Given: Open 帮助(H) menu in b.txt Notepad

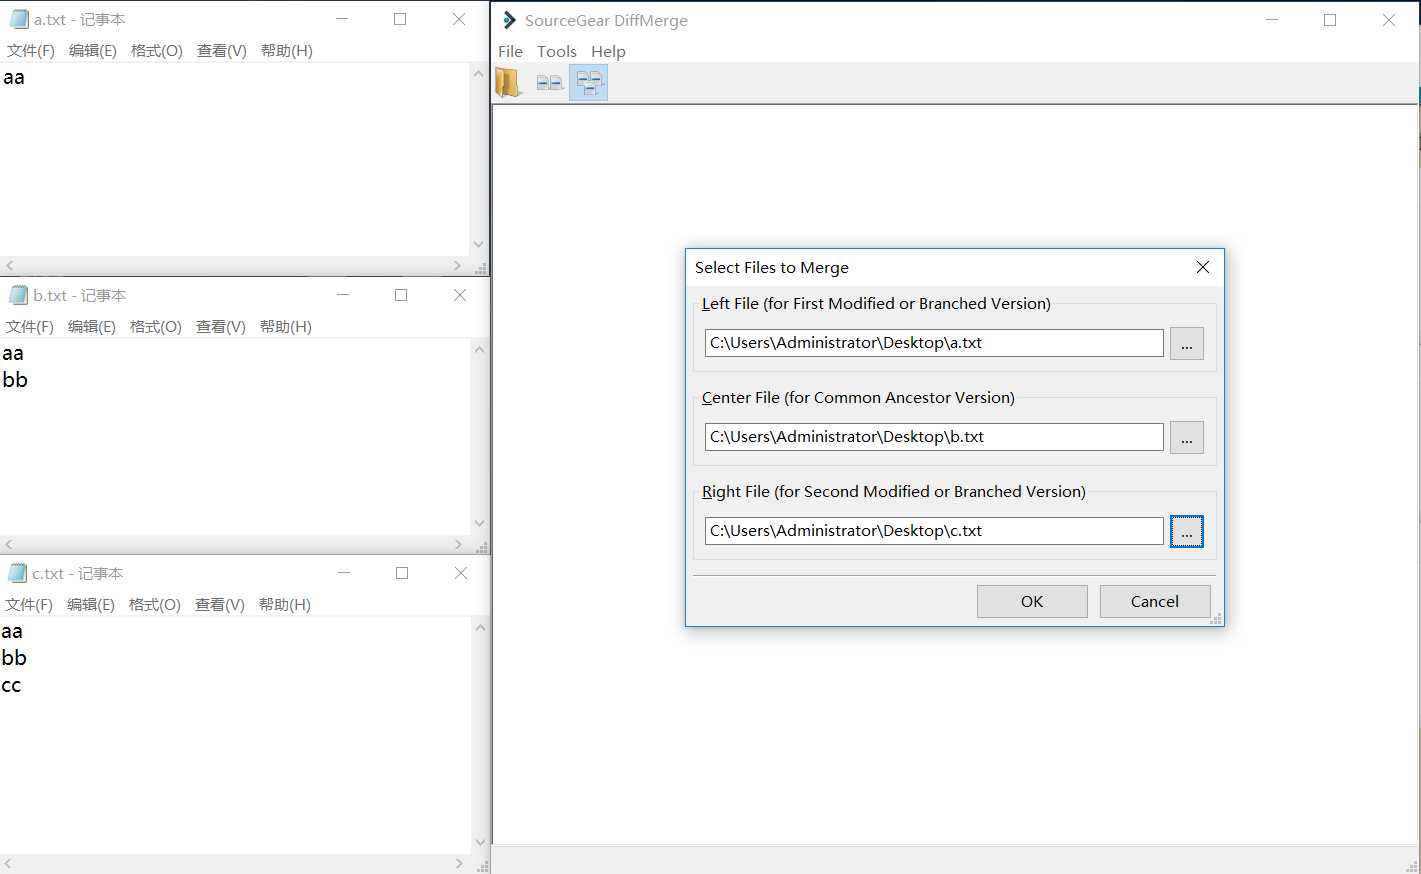Looking at the screenshot, I should [285, 326].
